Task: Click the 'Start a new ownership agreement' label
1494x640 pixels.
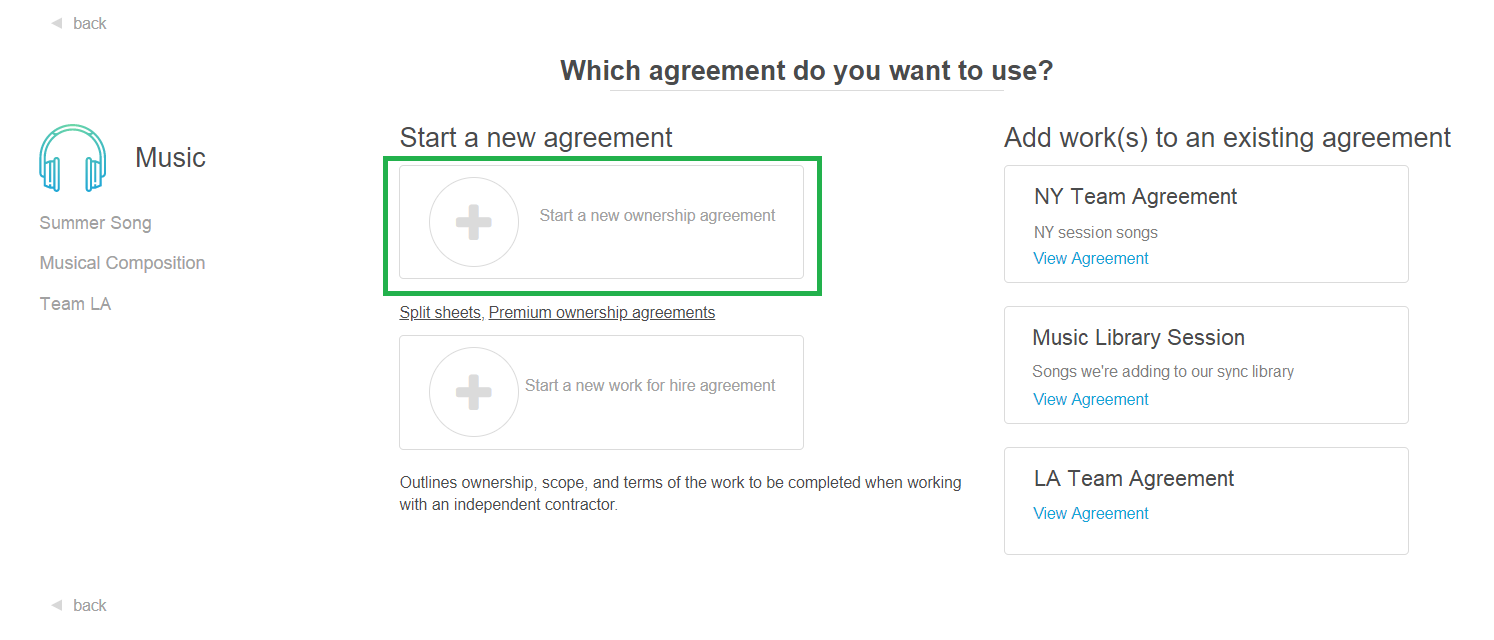Action: (657, 215)
